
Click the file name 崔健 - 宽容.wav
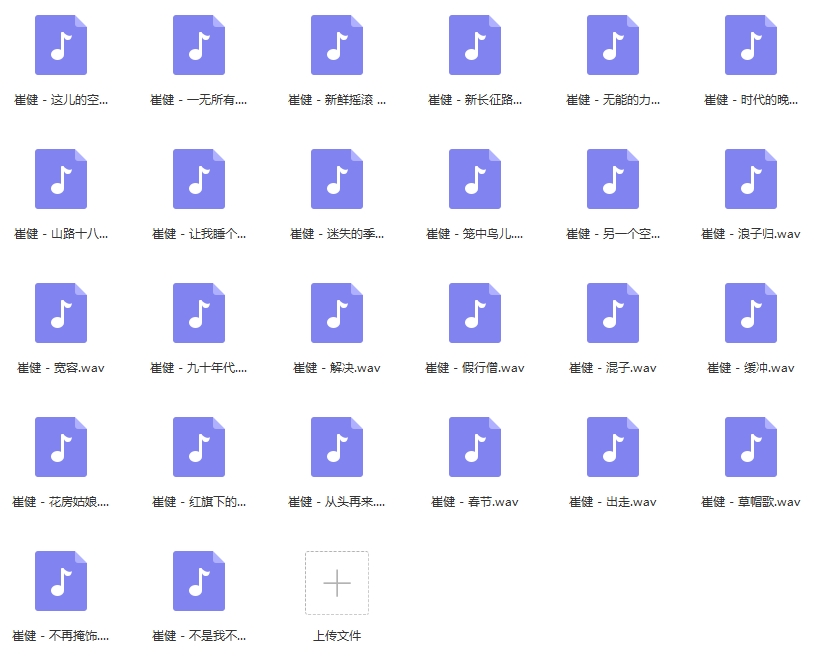(x=61, y=368)
